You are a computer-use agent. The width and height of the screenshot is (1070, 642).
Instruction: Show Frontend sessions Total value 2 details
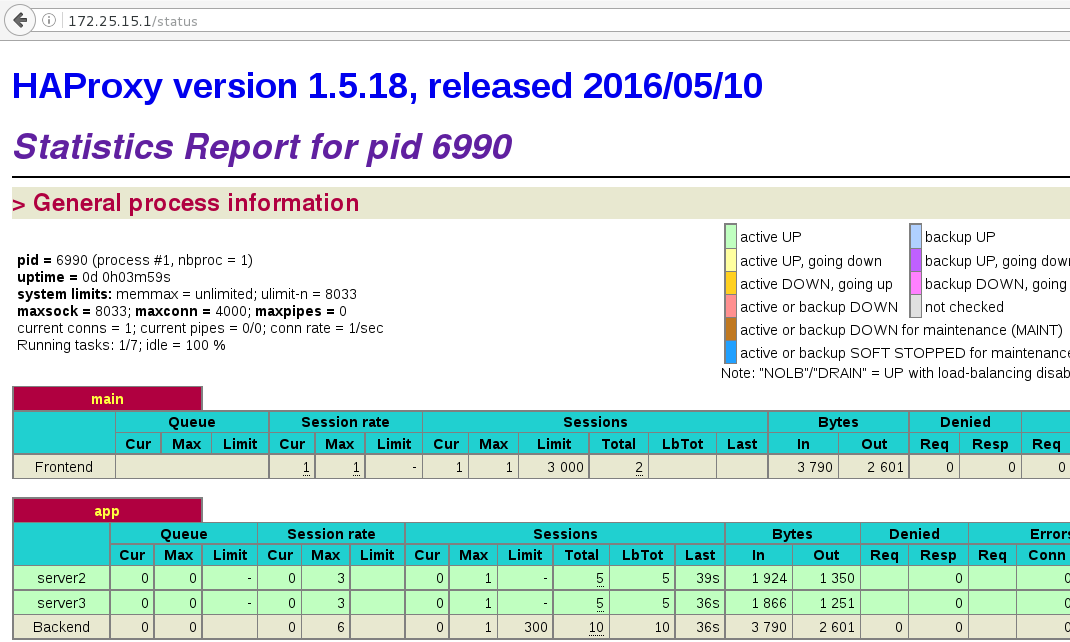coord(639,467)
